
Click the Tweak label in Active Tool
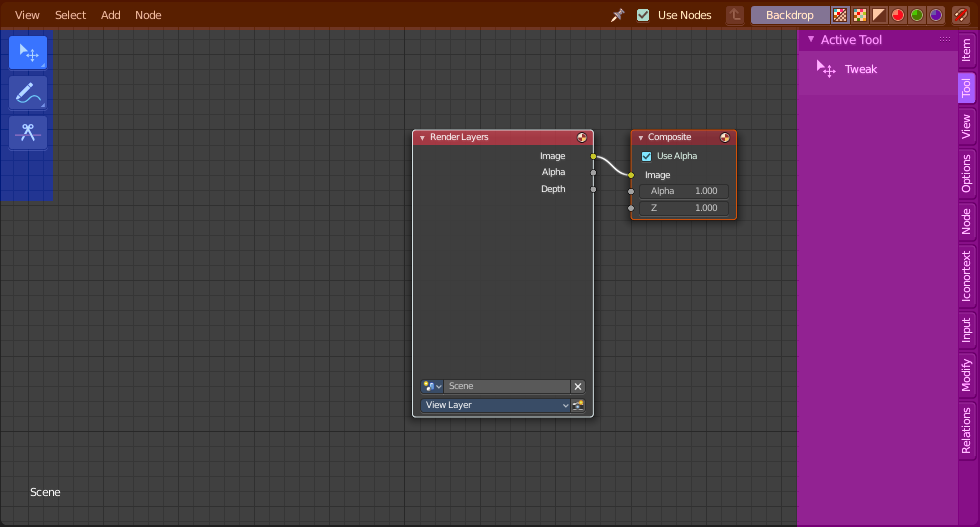(x=861, y=69)
